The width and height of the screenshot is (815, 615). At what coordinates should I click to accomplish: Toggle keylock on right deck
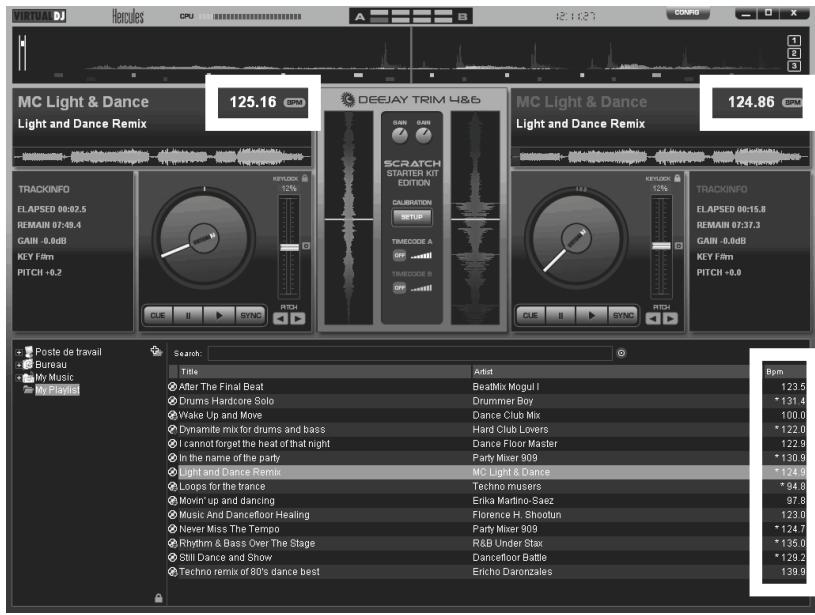click(677, 178)
